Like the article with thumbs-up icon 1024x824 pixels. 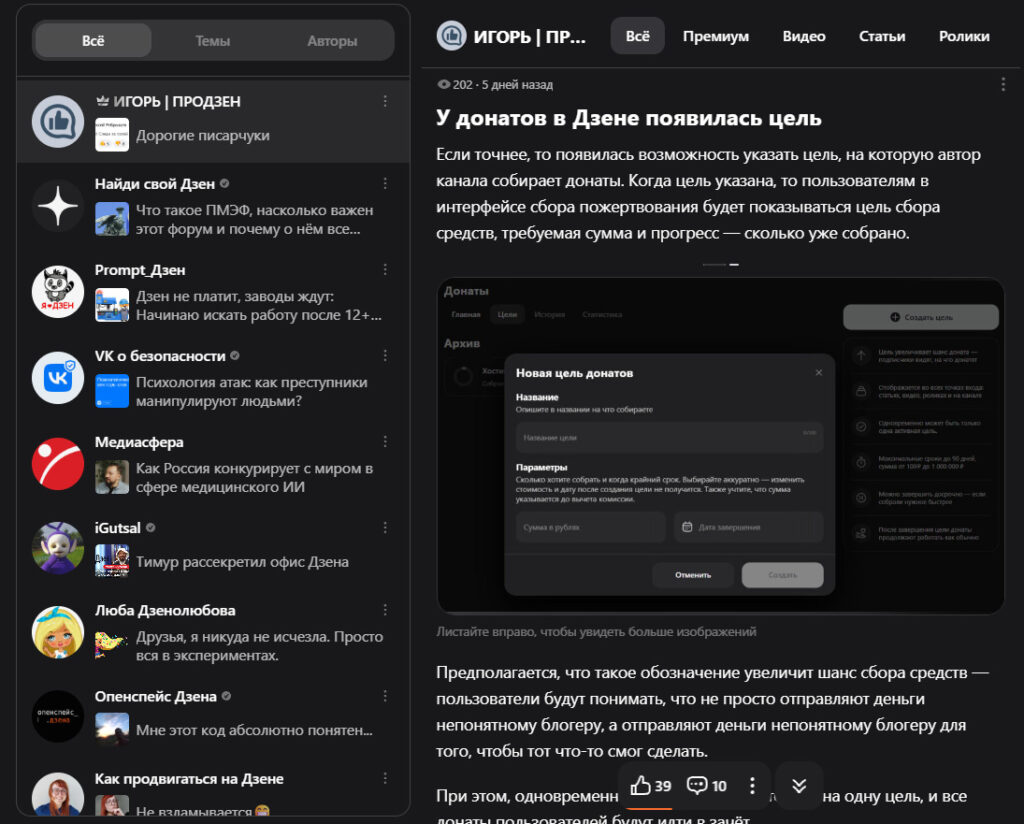641,785
